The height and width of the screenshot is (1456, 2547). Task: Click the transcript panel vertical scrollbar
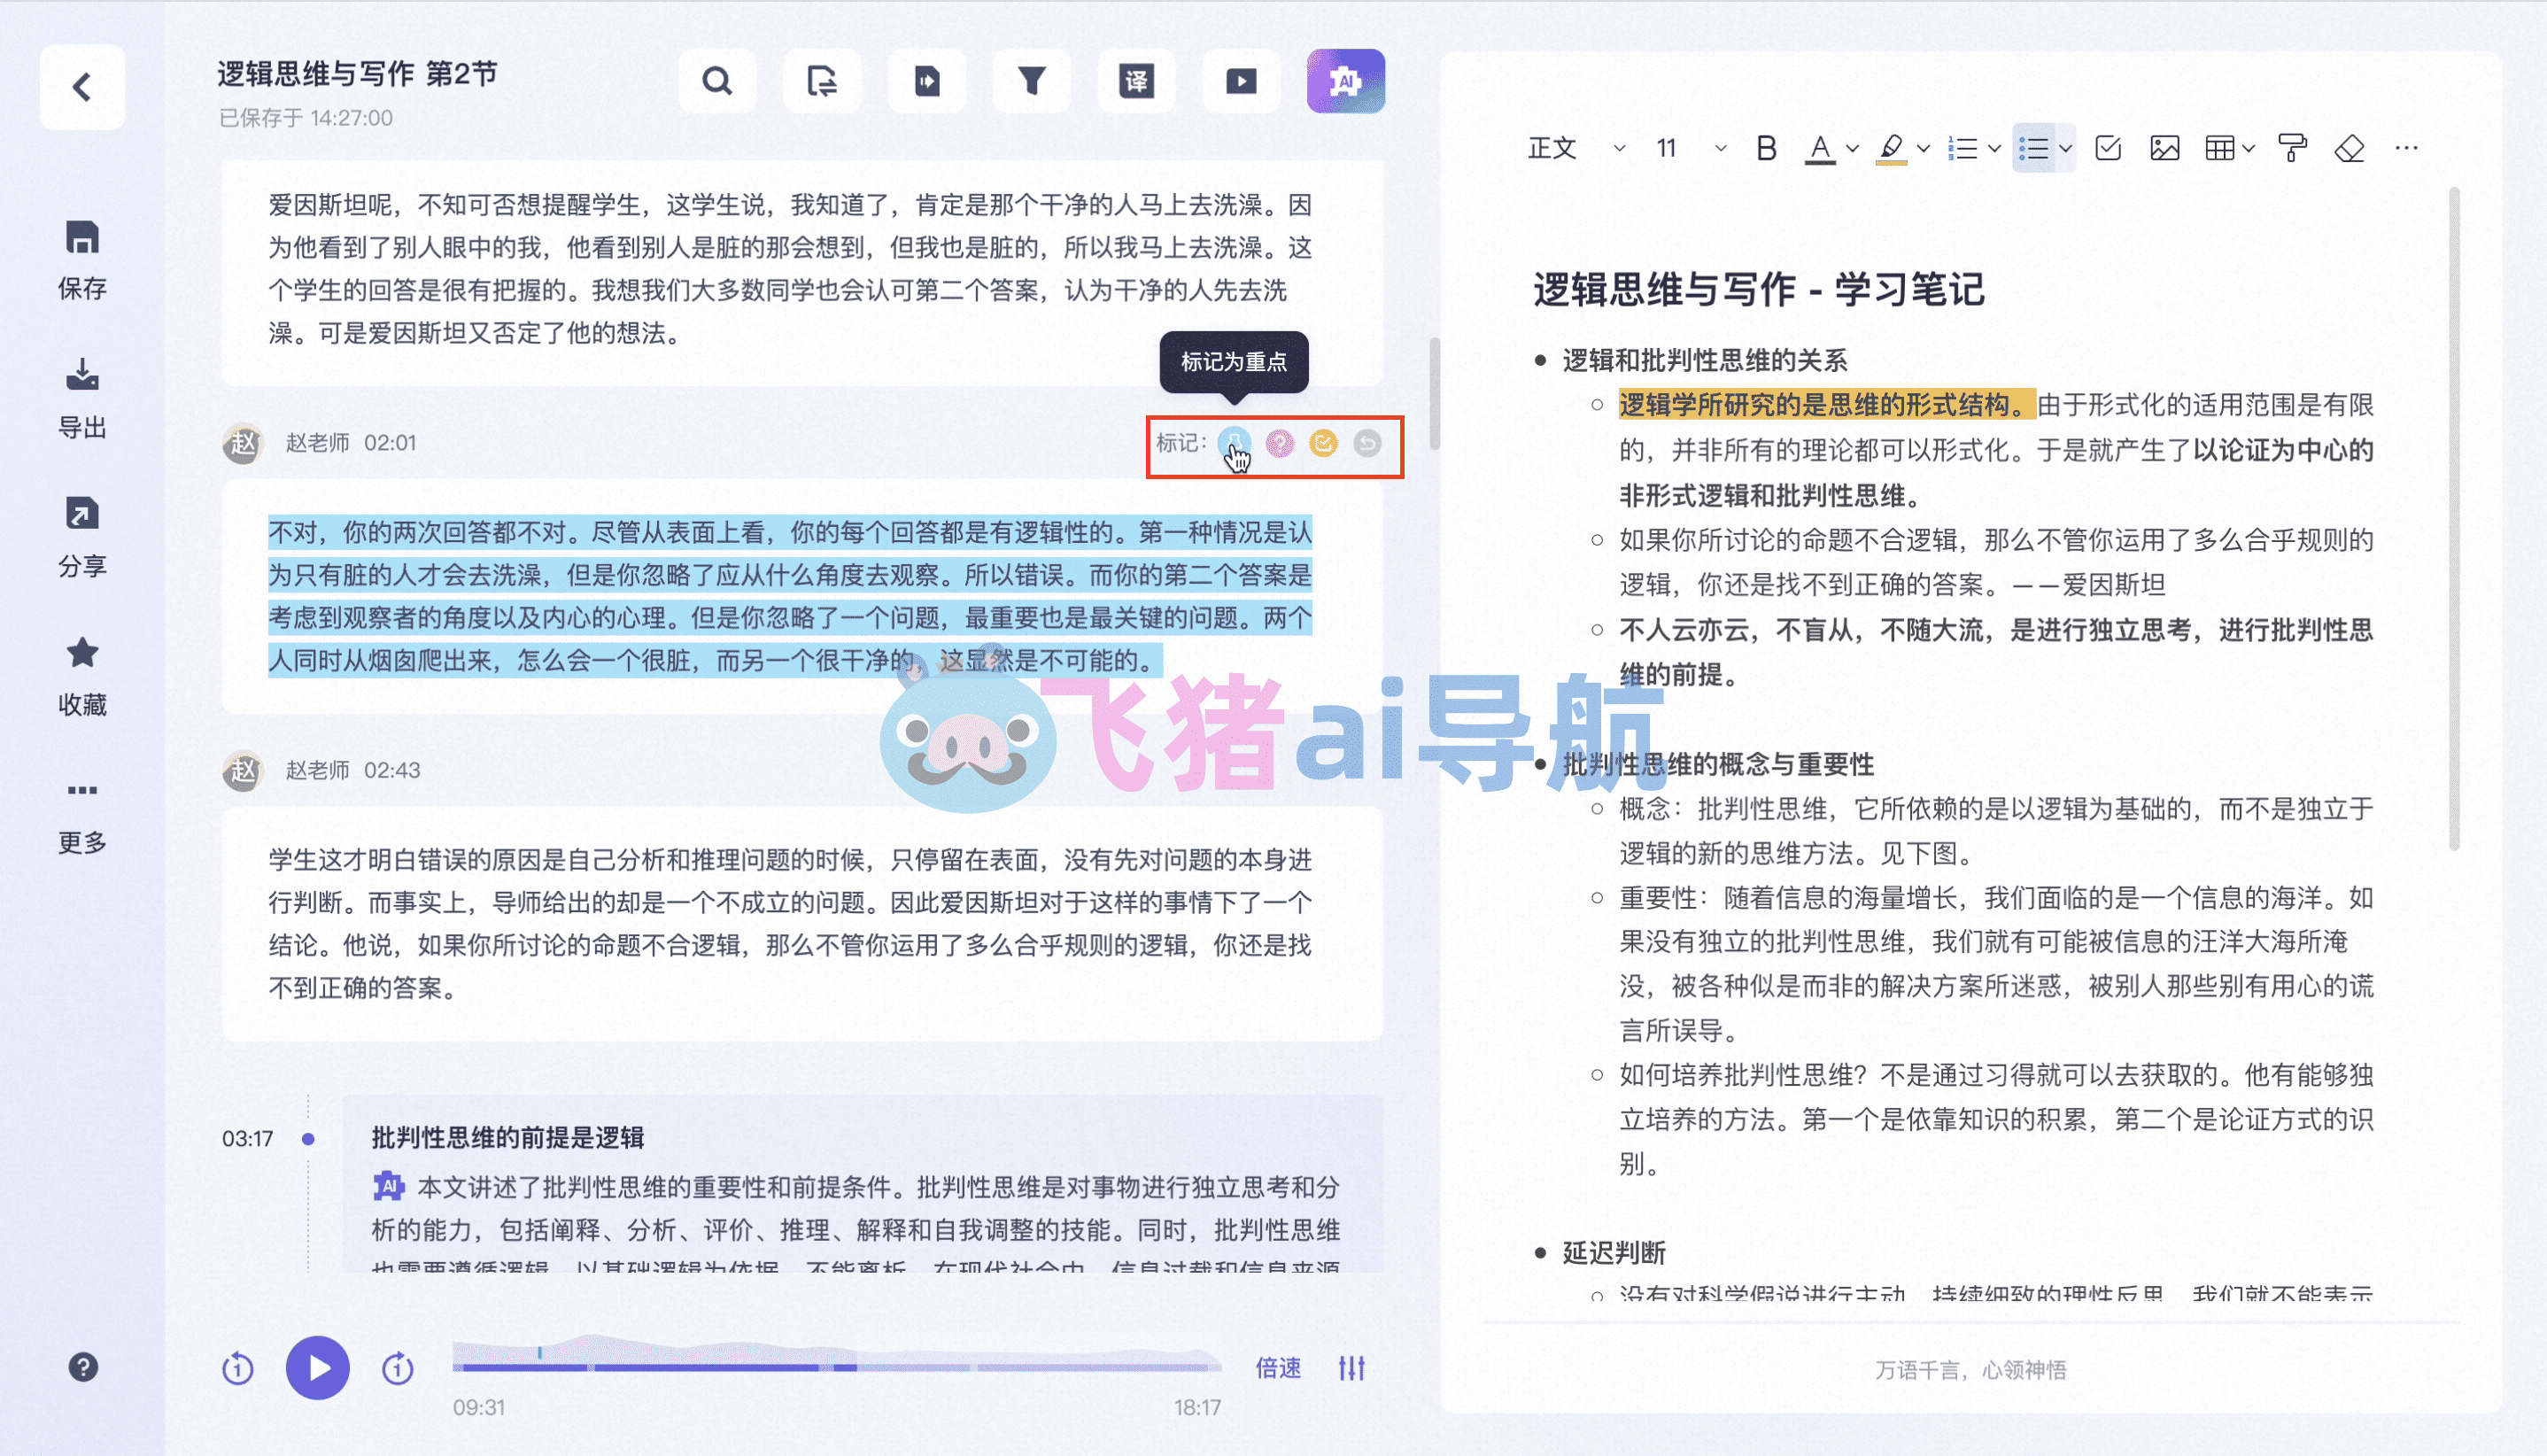[1435, 394]
